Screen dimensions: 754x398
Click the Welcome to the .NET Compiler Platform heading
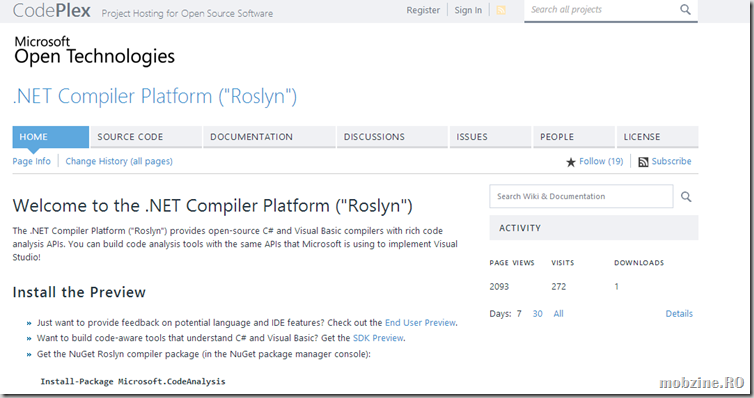(213, 206)
